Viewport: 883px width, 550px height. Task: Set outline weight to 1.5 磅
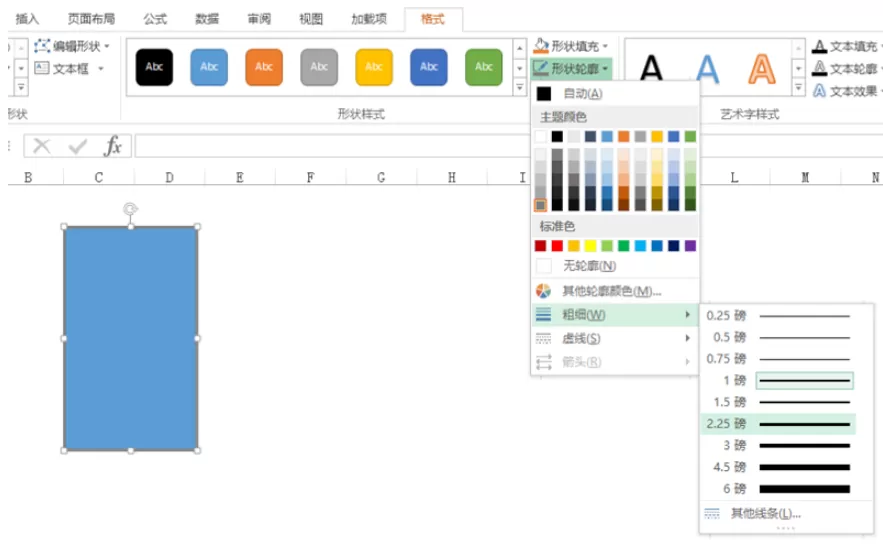[778, 402]
